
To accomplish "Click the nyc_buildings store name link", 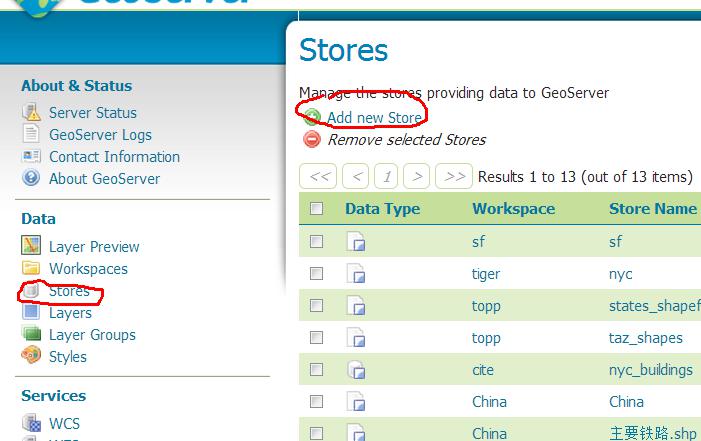I will pyautogui.click(x=651, y=370).
